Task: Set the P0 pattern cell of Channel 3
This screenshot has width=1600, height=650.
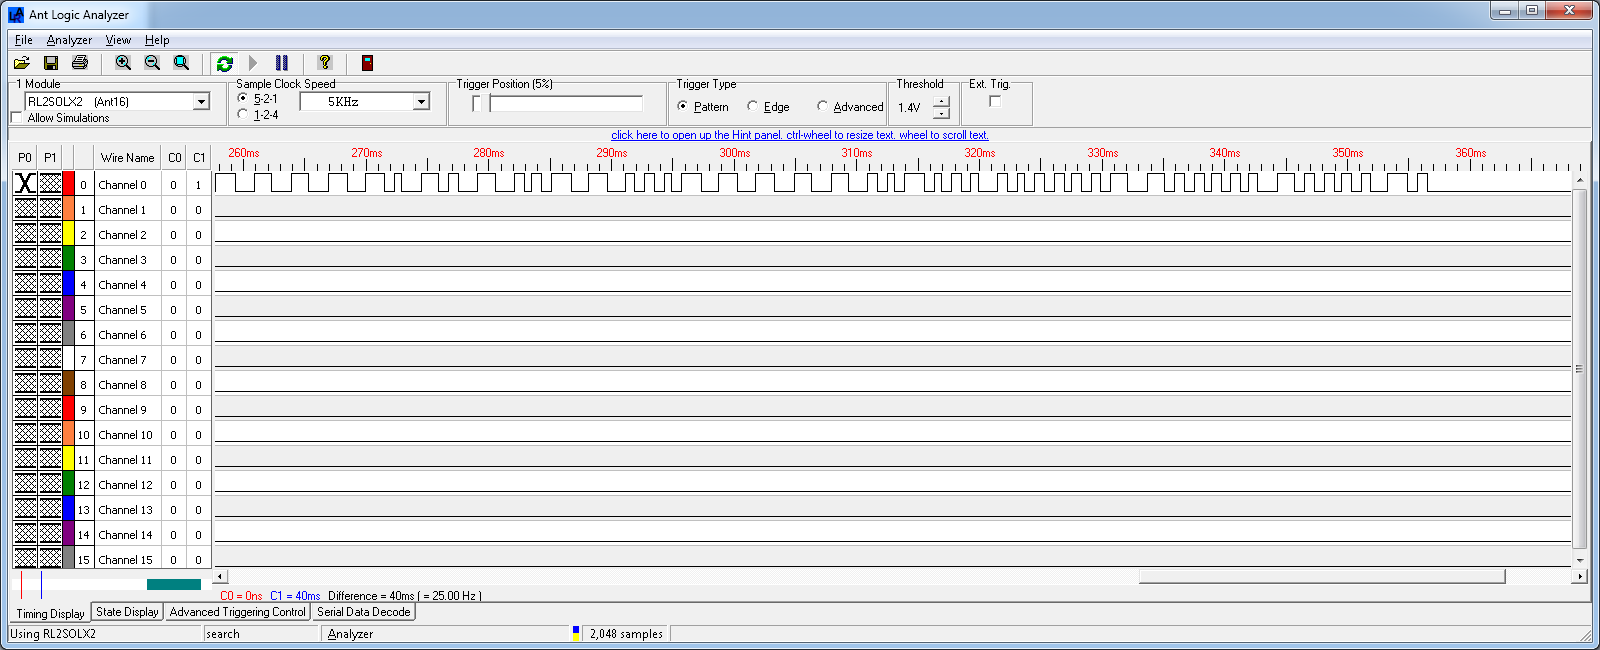Action: [25, 258]
